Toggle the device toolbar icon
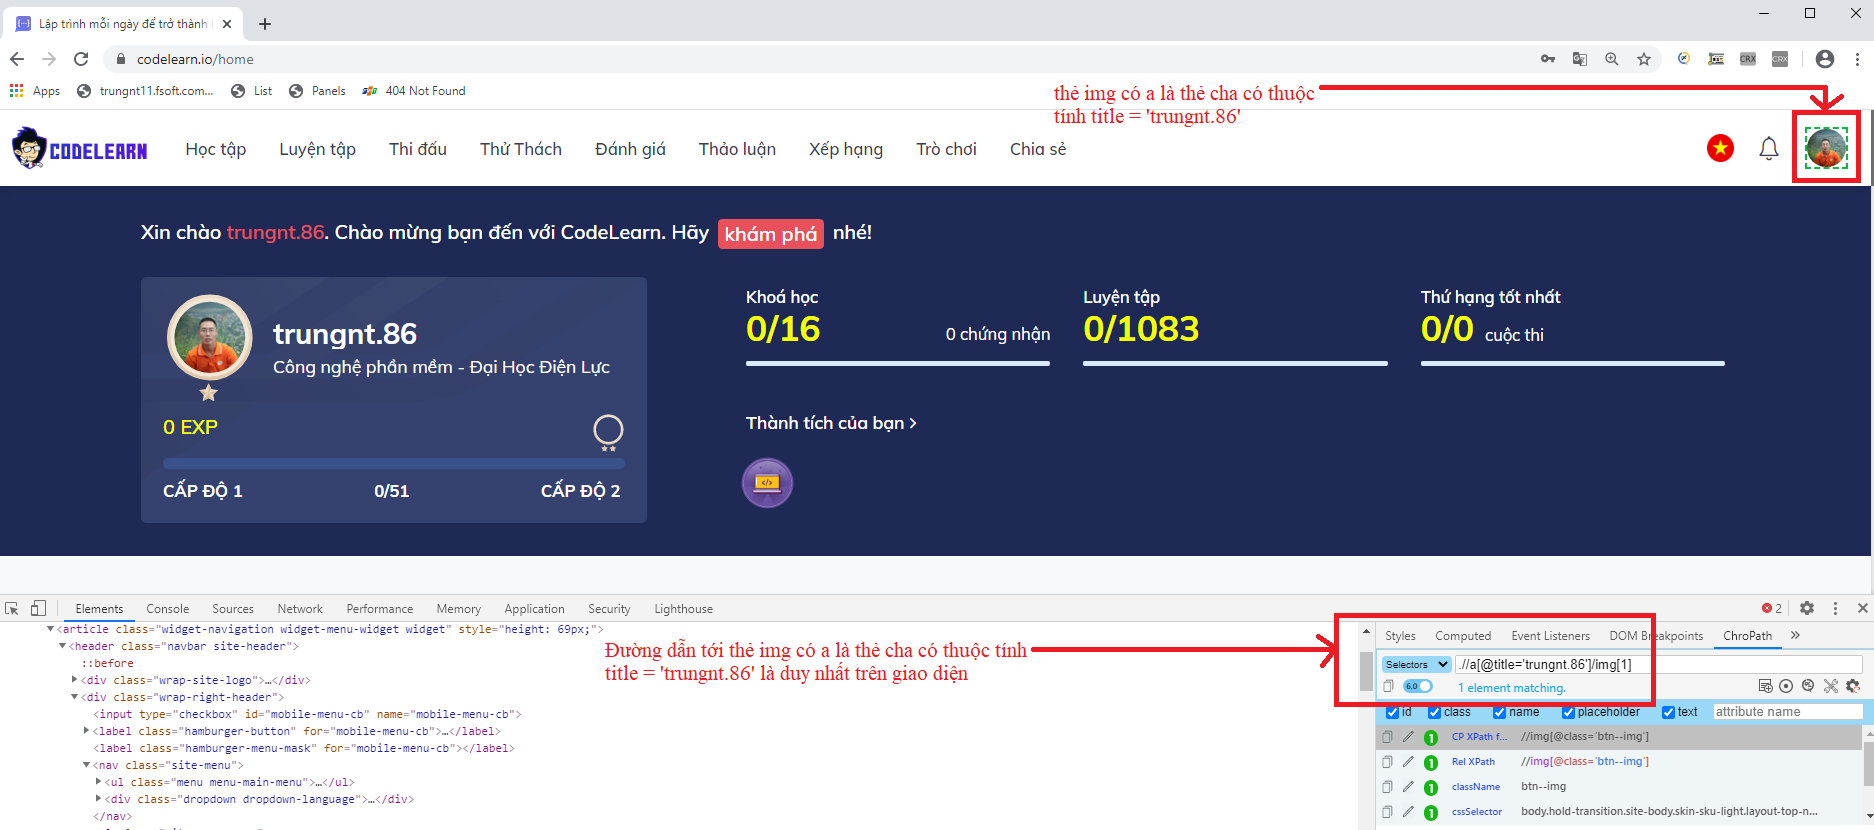Viewport: 1874px width, 830px height. click(38, 608)
